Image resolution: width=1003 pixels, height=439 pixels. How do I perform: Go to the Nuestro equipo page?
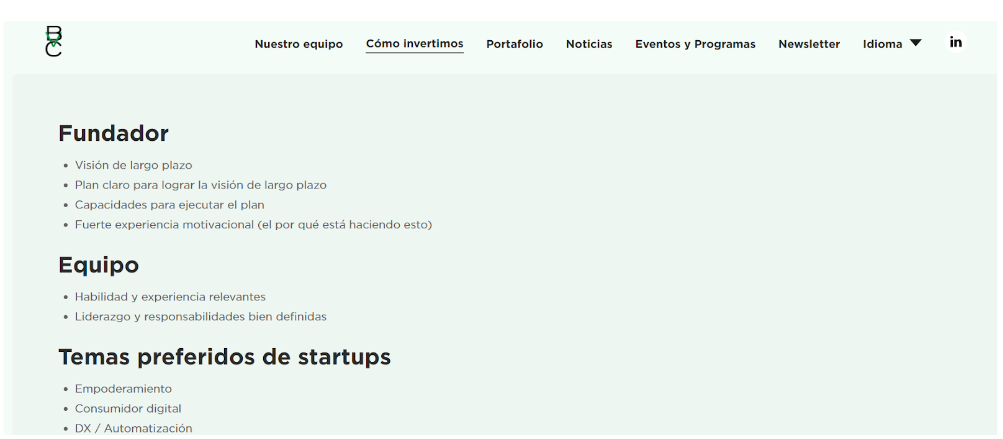(298, 44)
